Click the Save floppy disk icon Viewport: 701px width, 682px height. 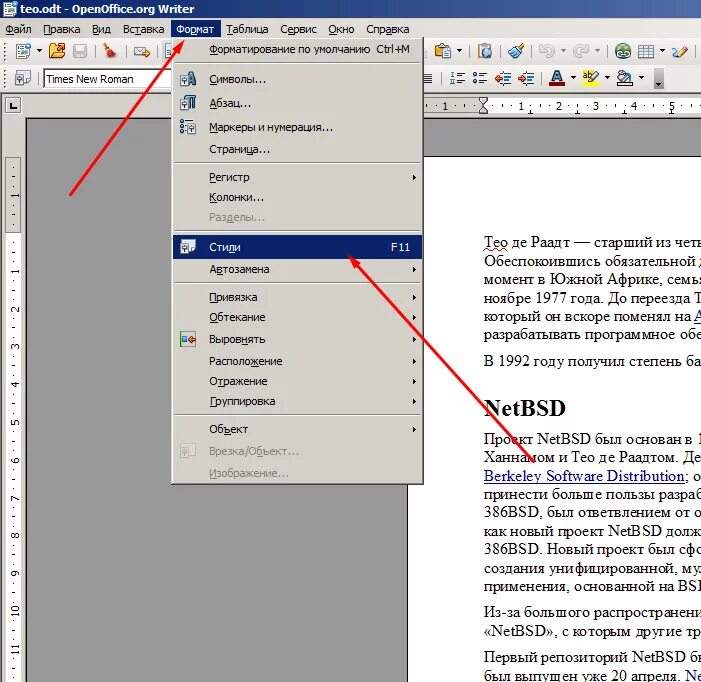(80, 51)
